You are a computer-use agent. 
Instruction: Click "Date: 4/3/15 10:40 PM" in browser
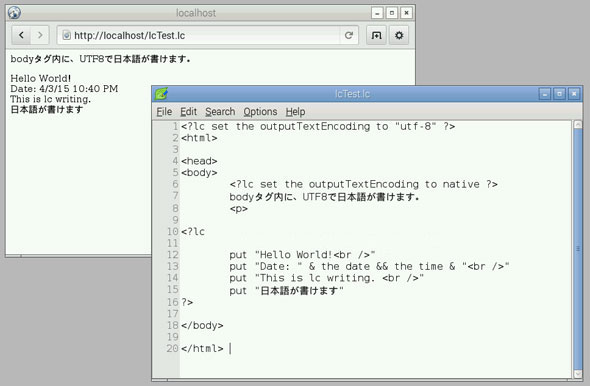click(x=64, y=89)
